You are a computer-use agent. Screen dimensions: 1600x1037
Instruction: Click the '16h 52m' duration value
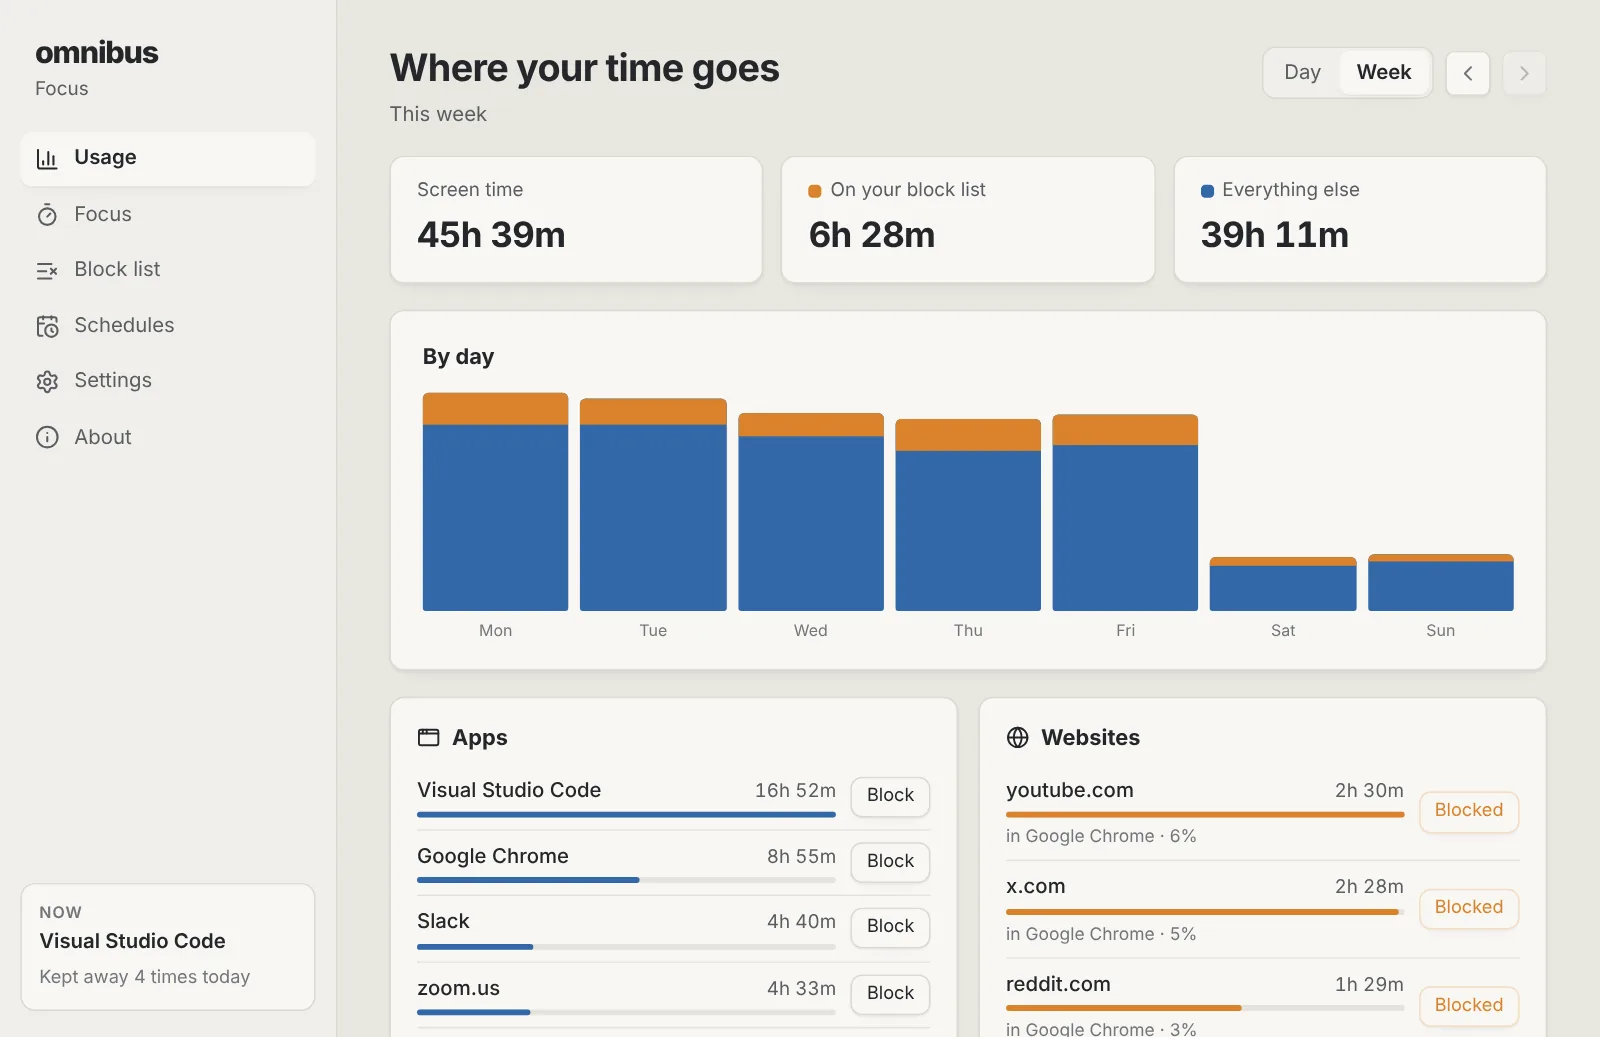[x=795, y=790]
